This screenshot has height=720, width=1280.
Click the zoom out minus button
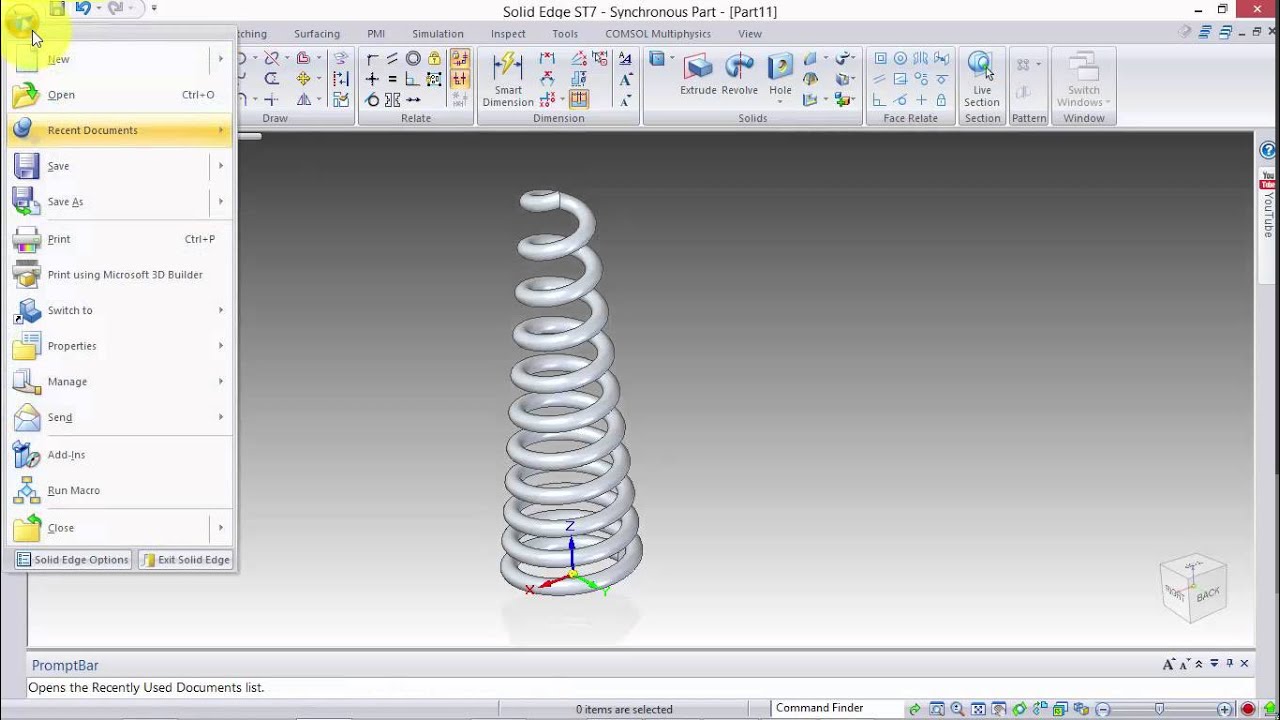[1103, 709]
